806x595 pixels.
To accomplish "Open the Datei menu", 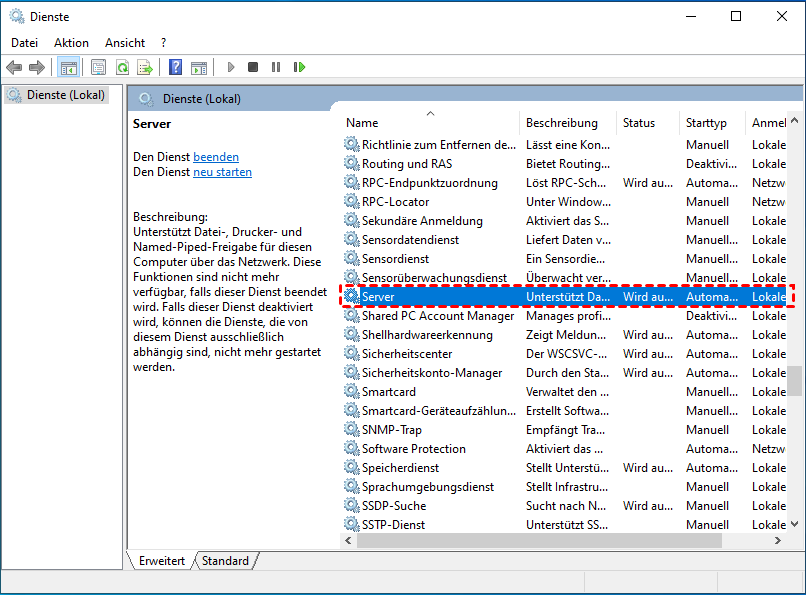I will click(24, 43).
